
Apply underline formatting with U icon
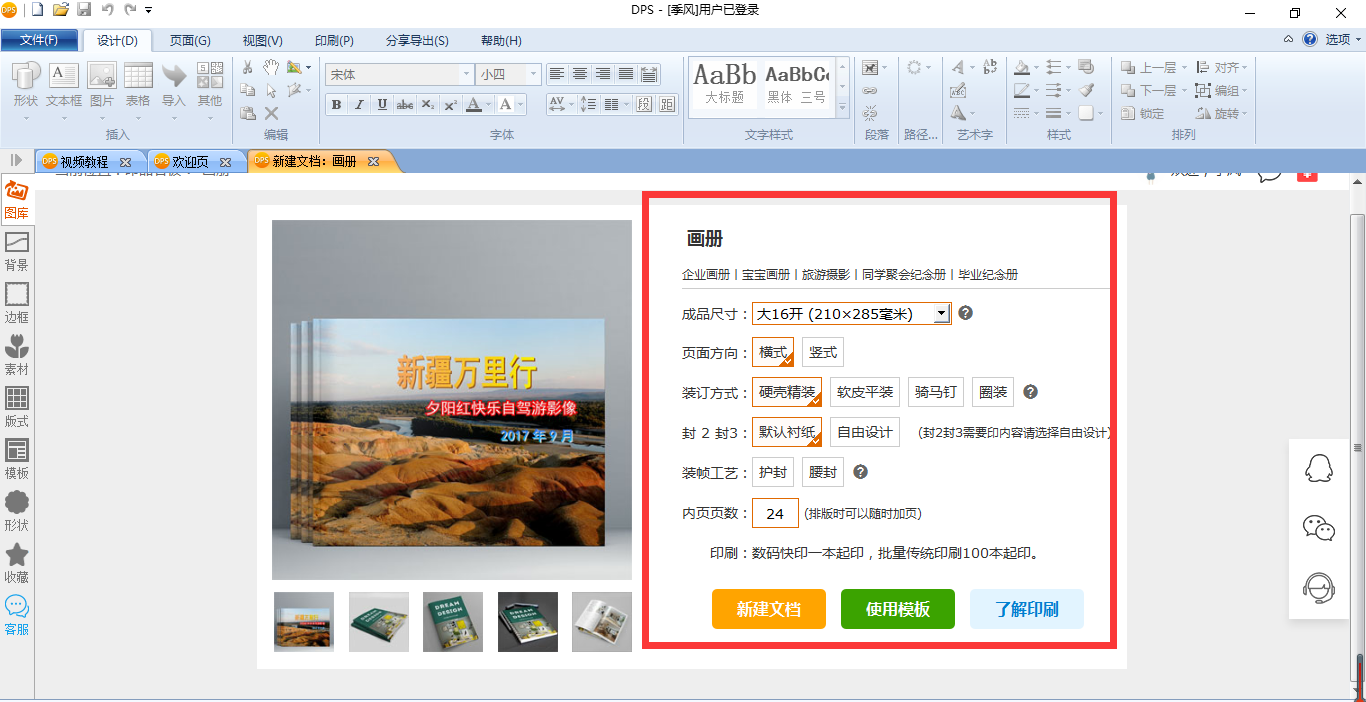click(x=382, y=104)
